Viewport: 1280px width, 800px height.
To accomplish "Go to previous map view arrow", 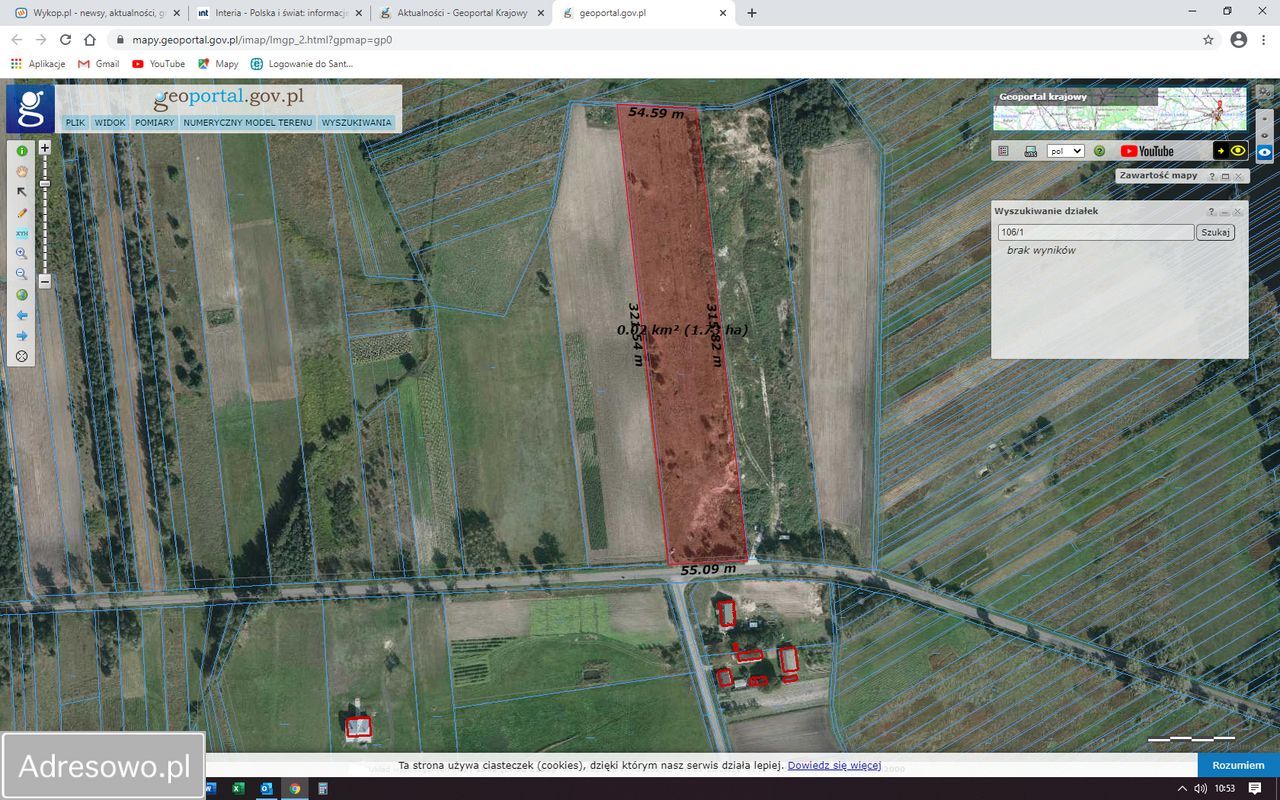I will tap(21, 315).
